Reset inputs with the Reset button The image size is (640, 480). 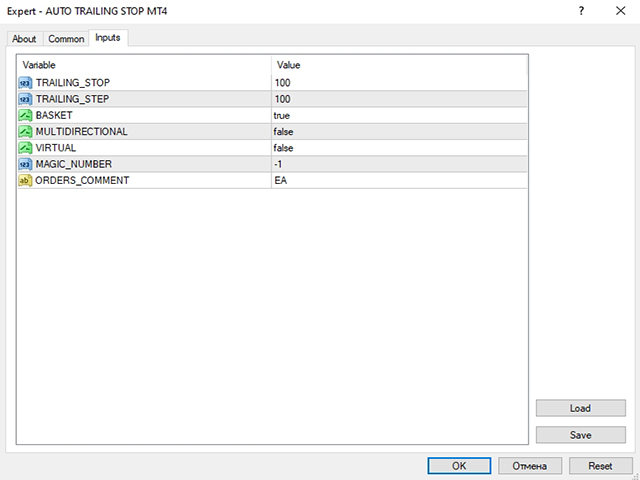600,466
